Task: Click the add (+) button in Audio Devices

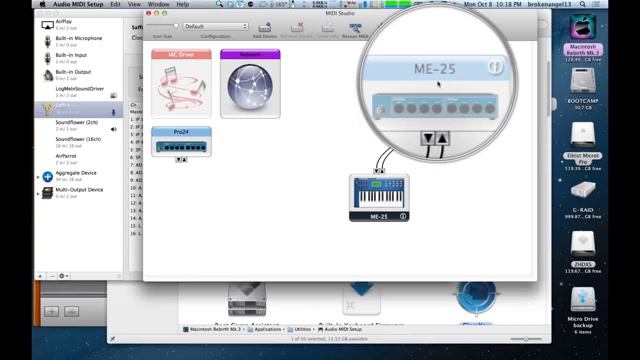Action: point(40,276)
